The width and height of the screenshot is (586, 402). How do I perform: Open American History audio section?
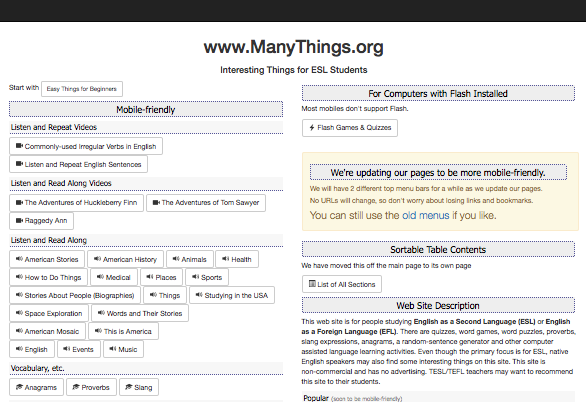125,259
